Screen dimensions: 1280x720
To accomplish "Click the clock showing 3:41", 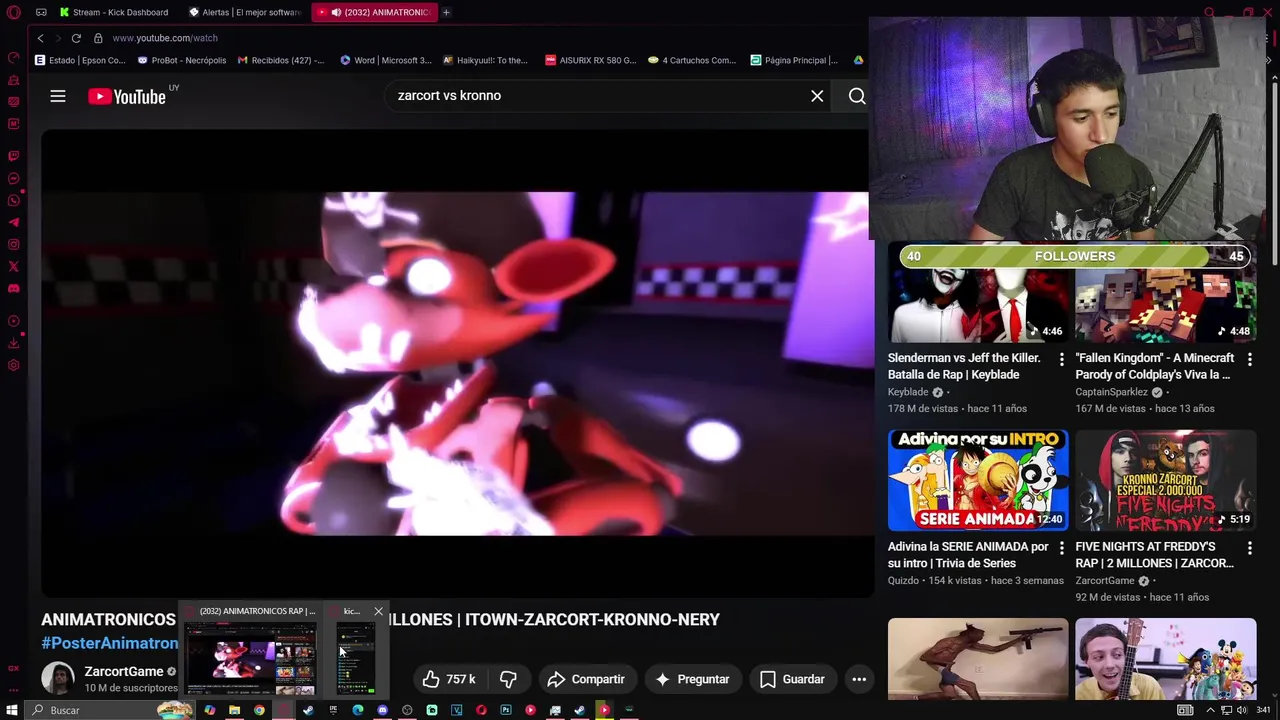I will tap(1263, 710).
